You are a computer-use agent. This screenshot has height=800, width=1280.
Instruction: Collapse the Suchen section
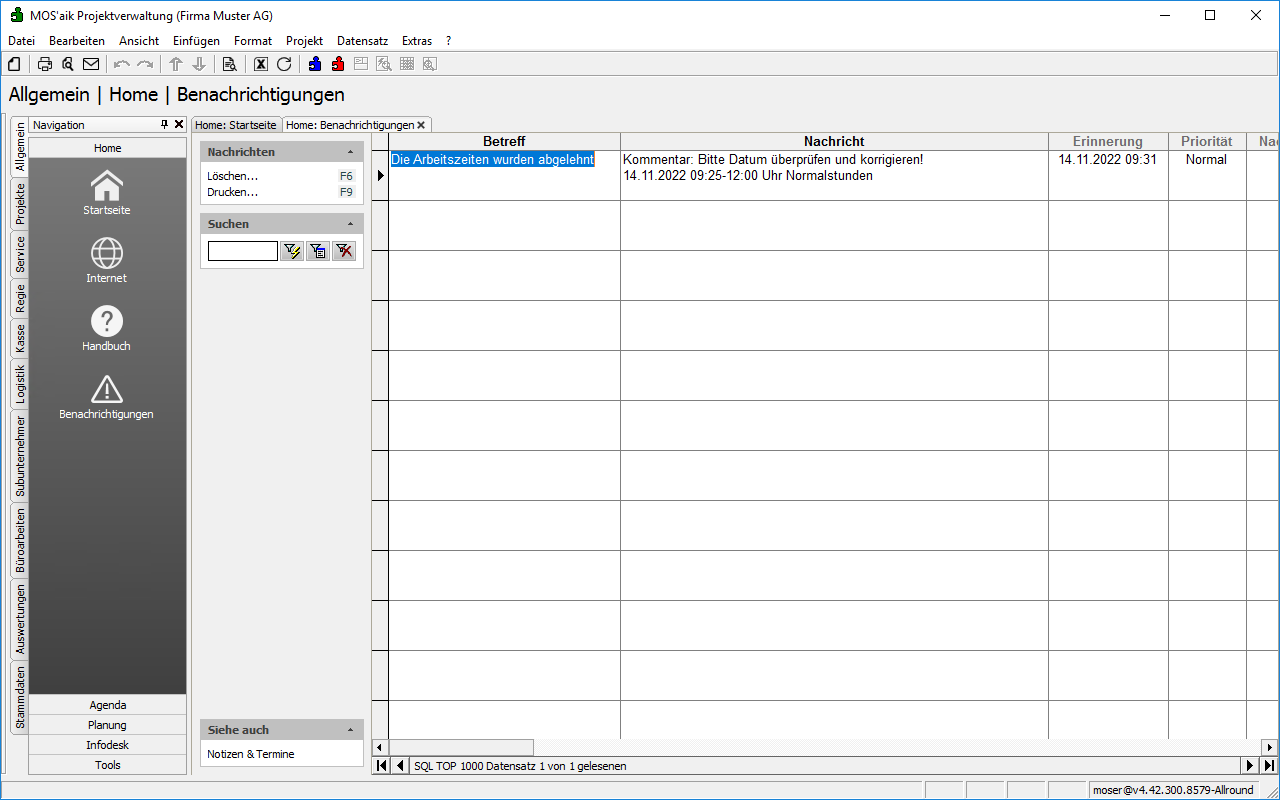(350, 224)
